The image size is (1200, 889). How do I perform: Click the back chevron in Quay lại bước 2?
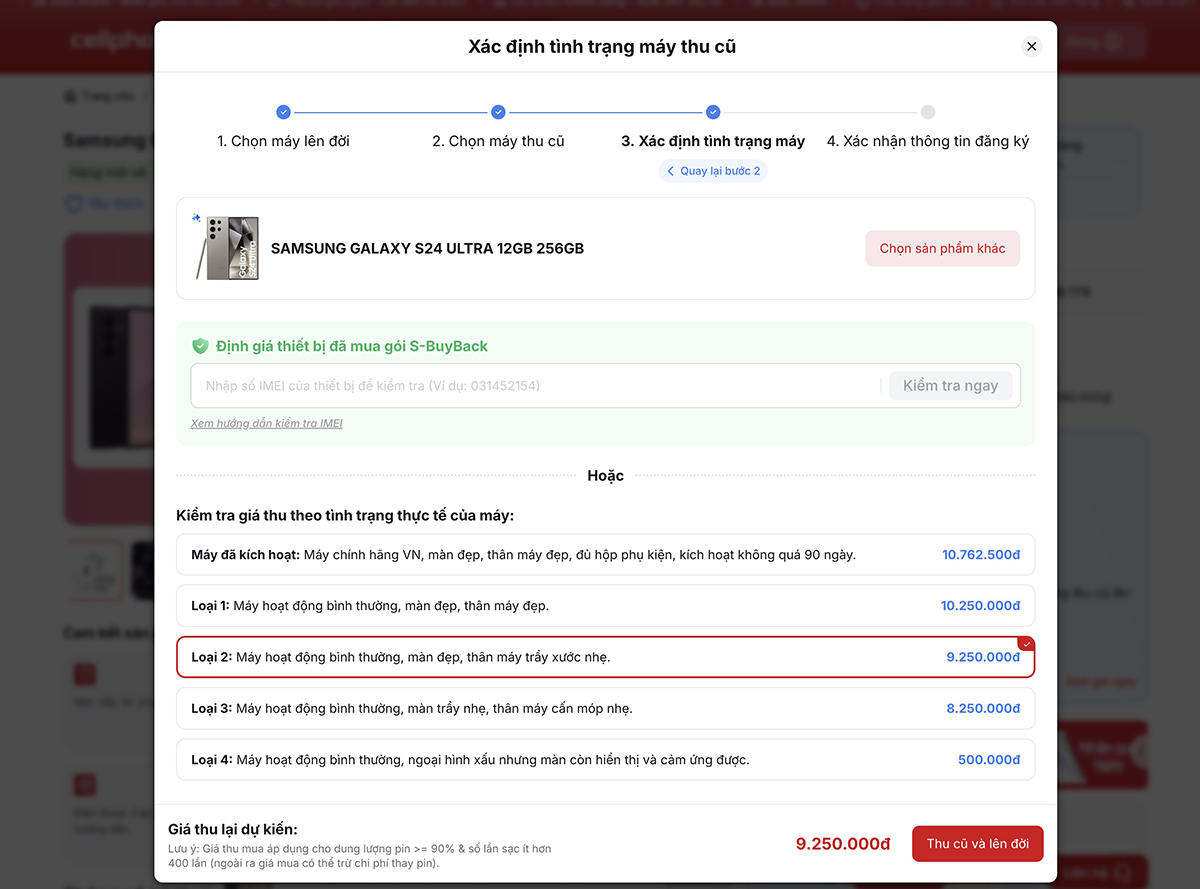[x=670, y=171]
